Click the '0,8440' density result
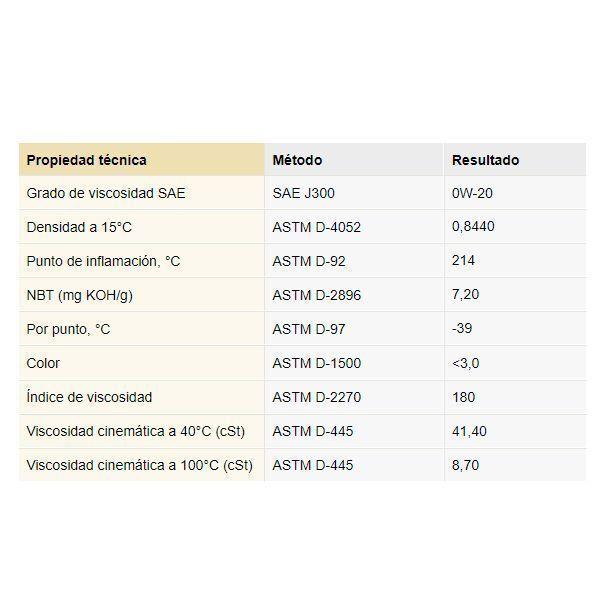 [473, 227]
